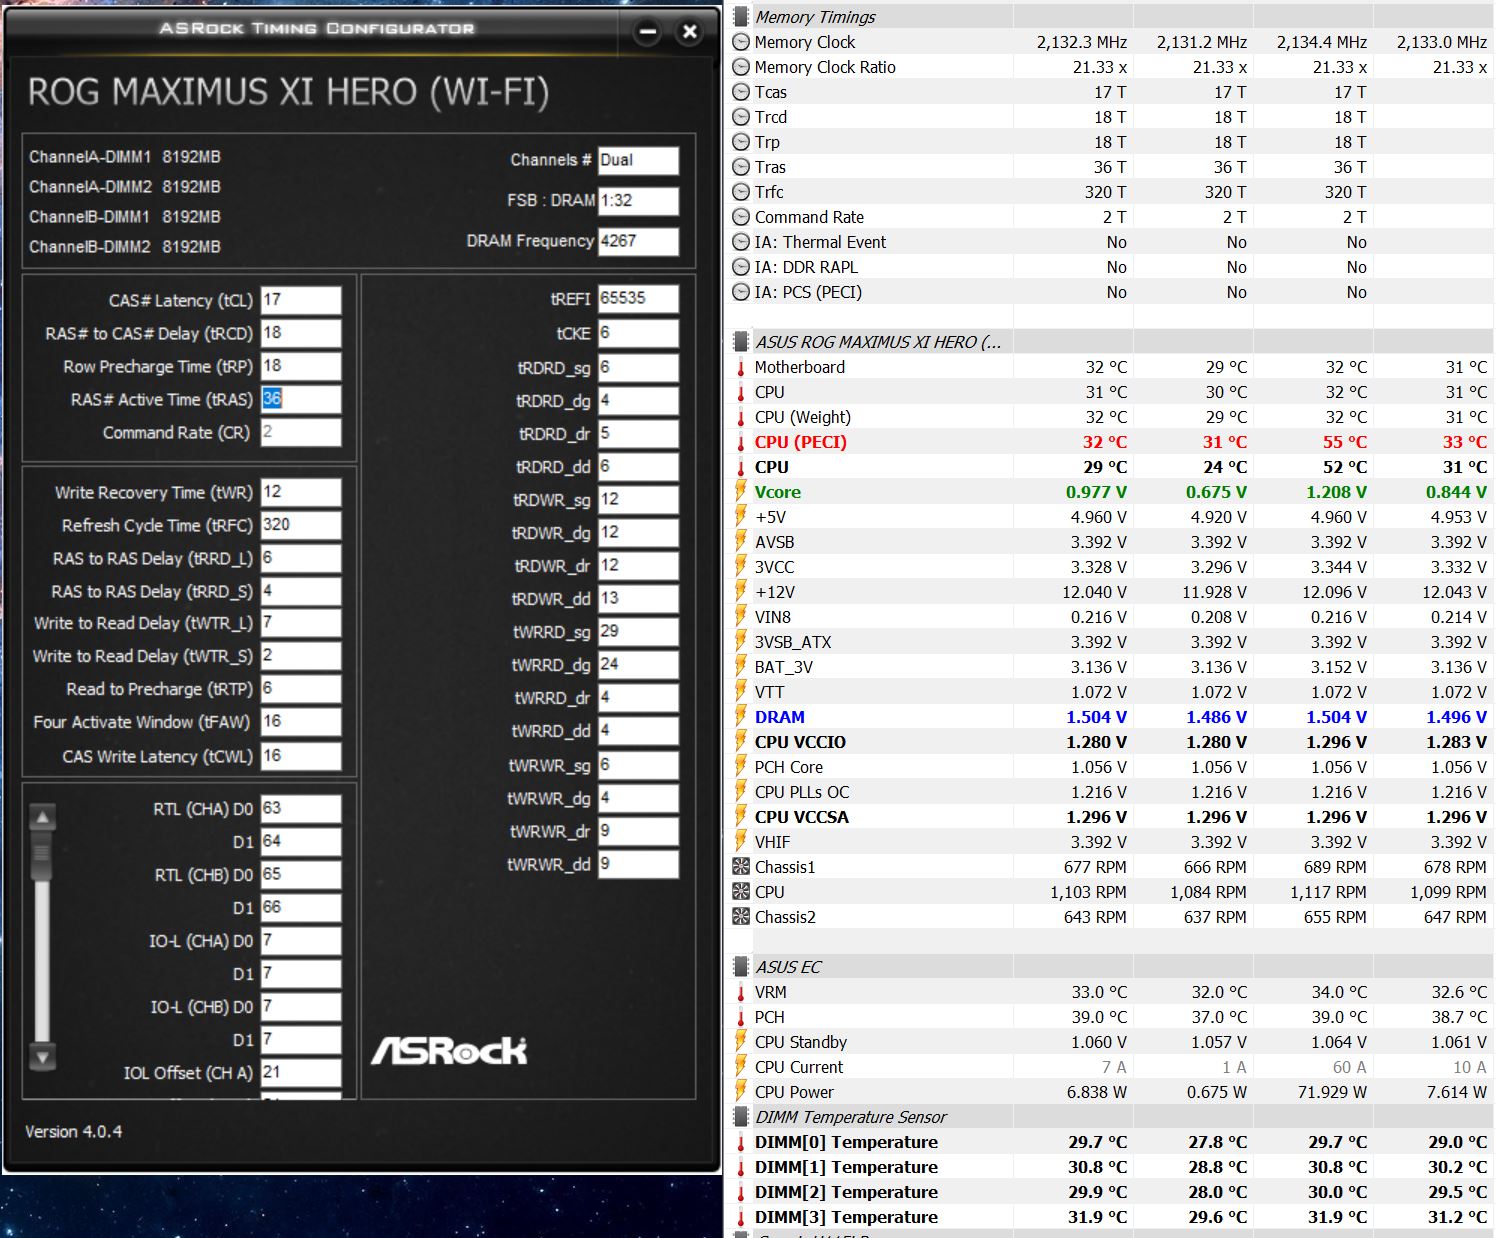This screenshot has height=1238, width=1496.
Task: Click the tREFI value field
Action: (638, 299)
